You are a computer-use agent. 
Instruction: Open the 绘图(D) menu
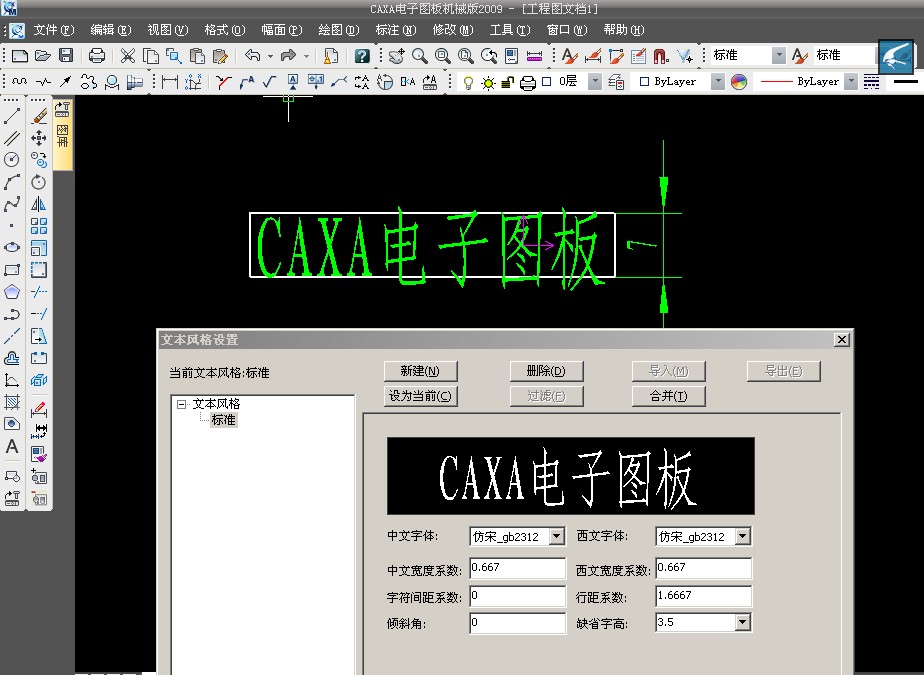click(338, 30)
